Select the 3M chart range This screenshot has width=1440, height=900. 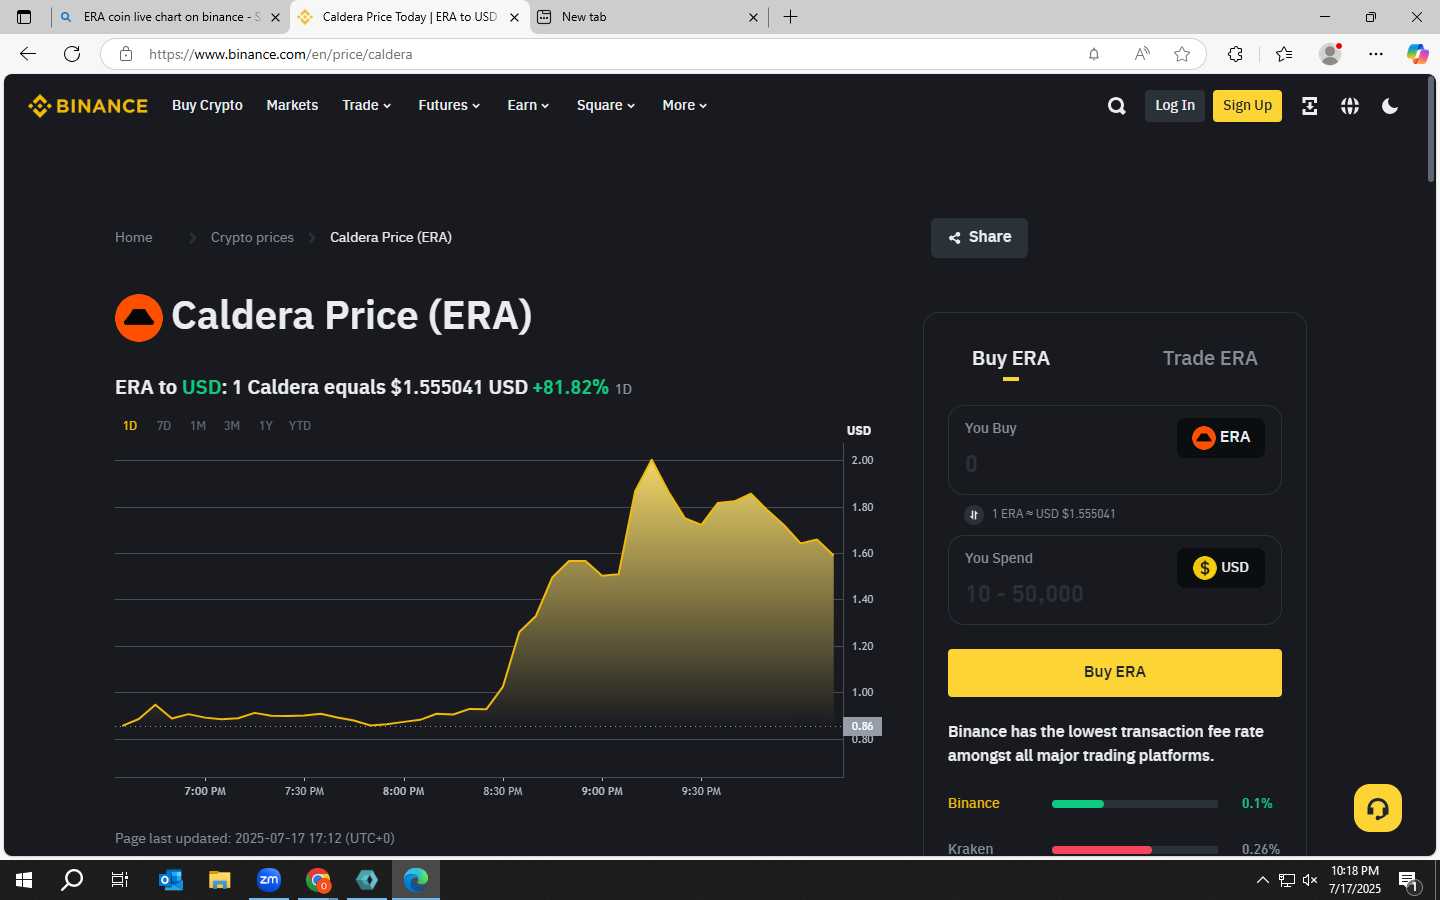click(232, 426)
